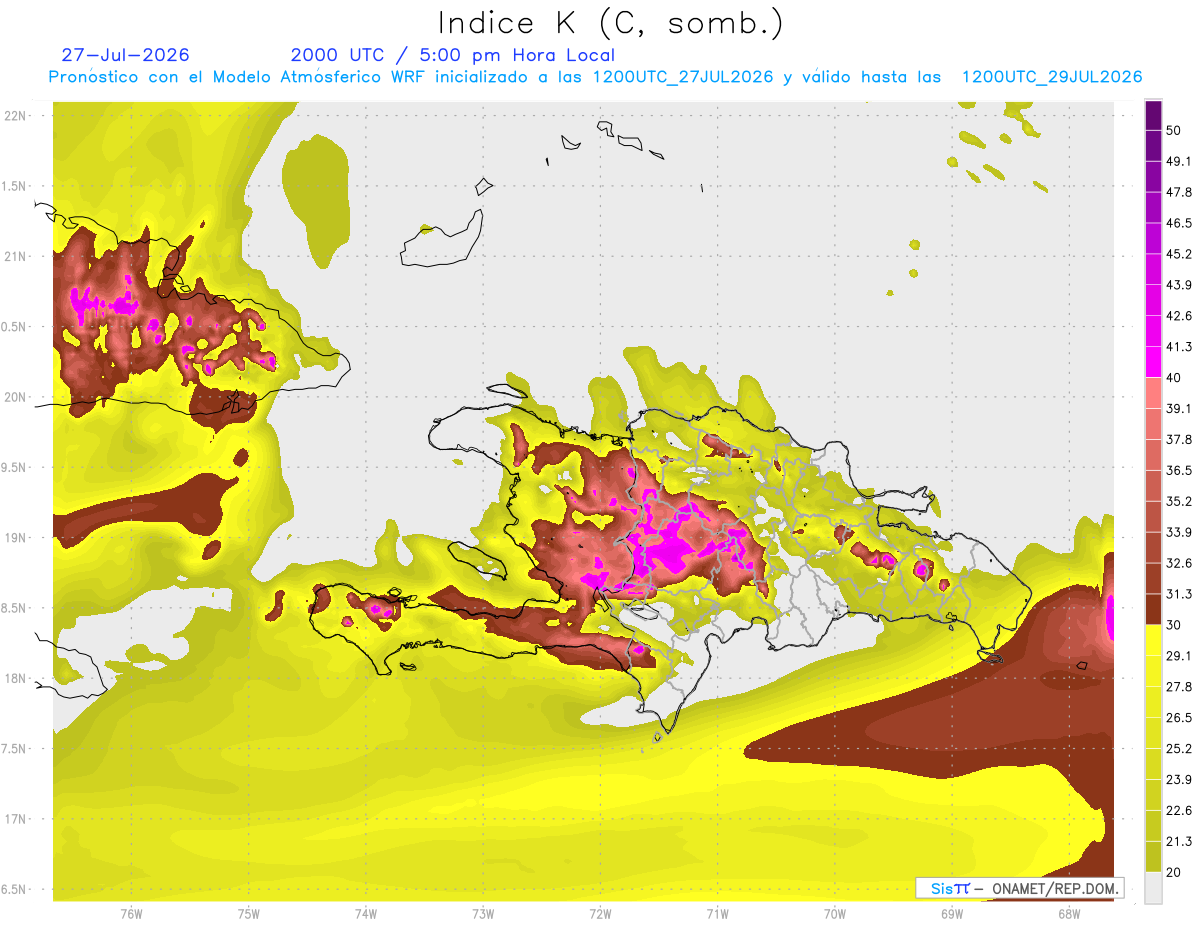
Task: Click the 76W longitude axis label
Action: coord(131,914)
